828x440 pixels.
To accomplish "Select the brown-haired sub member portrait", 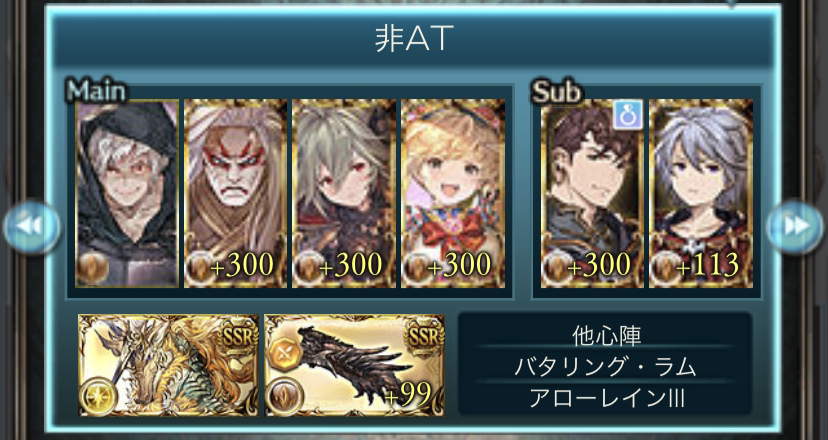I will (x=592, y=193).
